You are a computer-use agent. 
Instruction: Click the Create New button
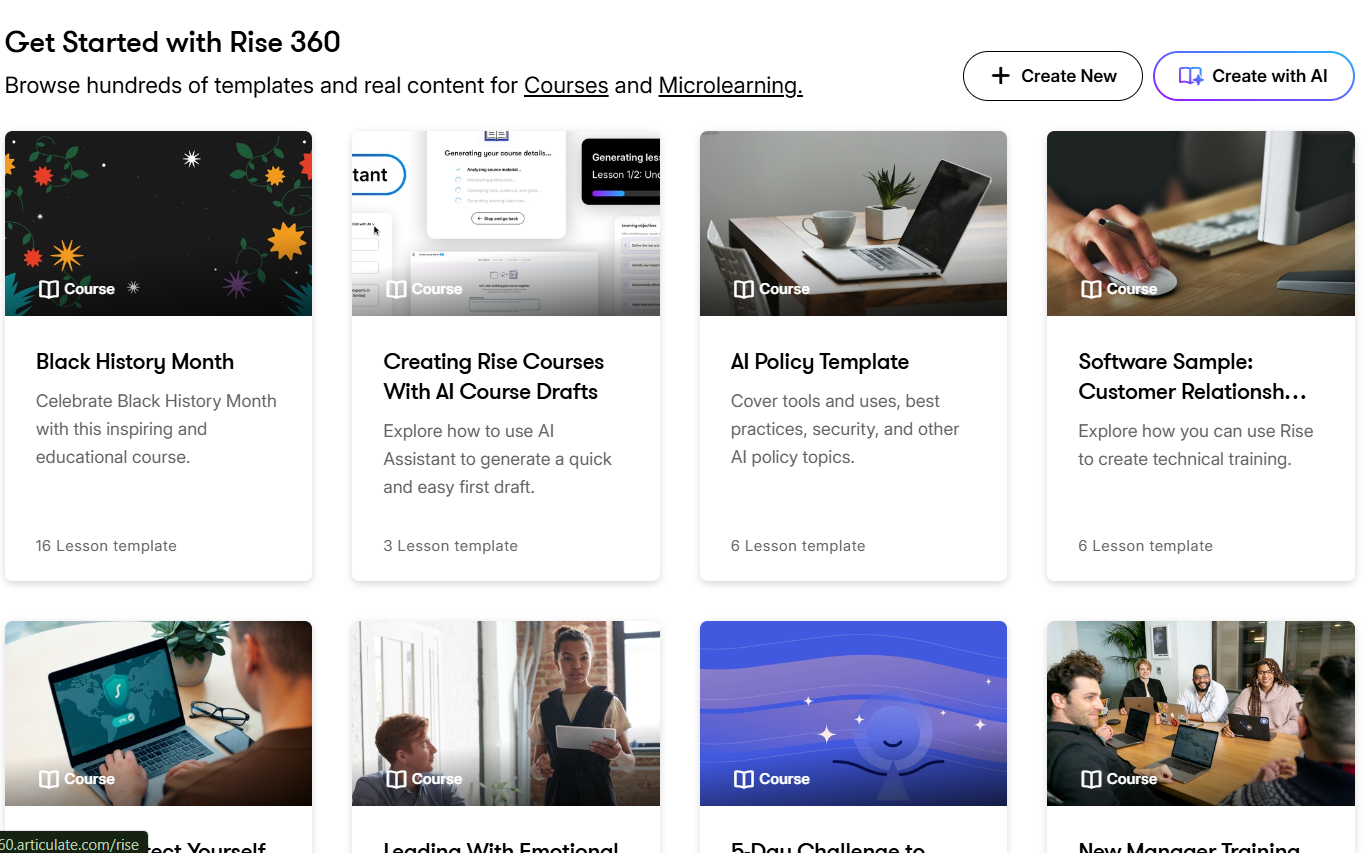click(x=1052, y=76)
